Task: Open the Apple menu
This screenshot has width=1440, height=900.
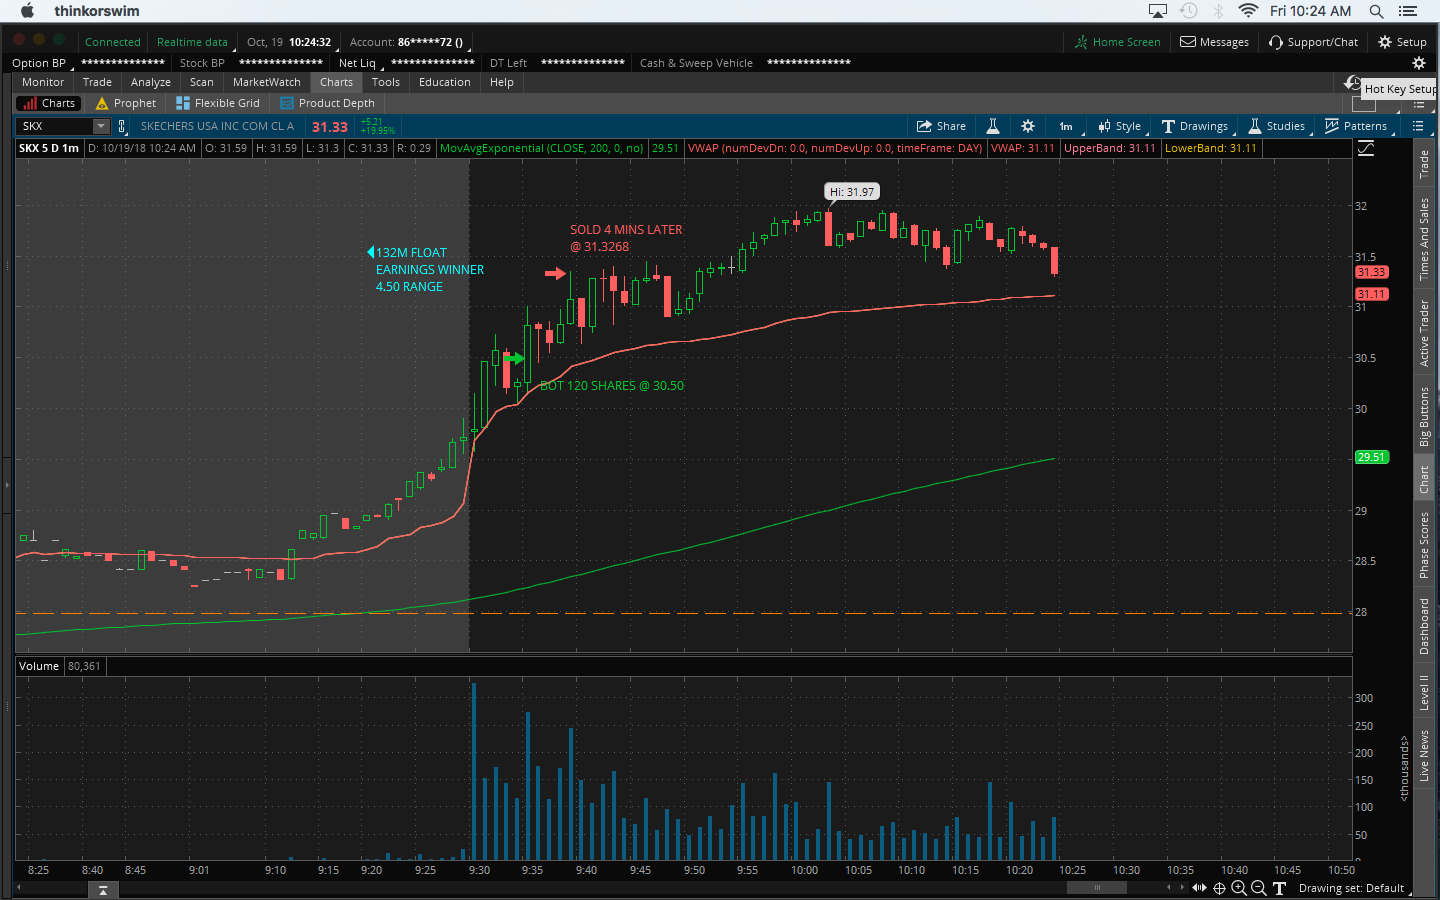Action: click(27, 11)
